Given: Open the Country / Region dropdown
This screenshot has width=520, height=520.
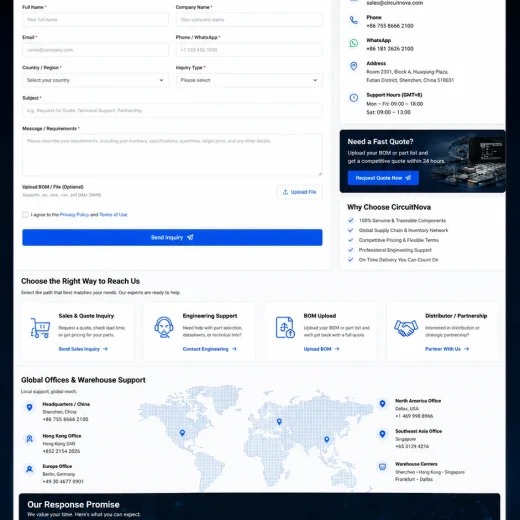Looking at the screenshot, I should tap(95, 80).
